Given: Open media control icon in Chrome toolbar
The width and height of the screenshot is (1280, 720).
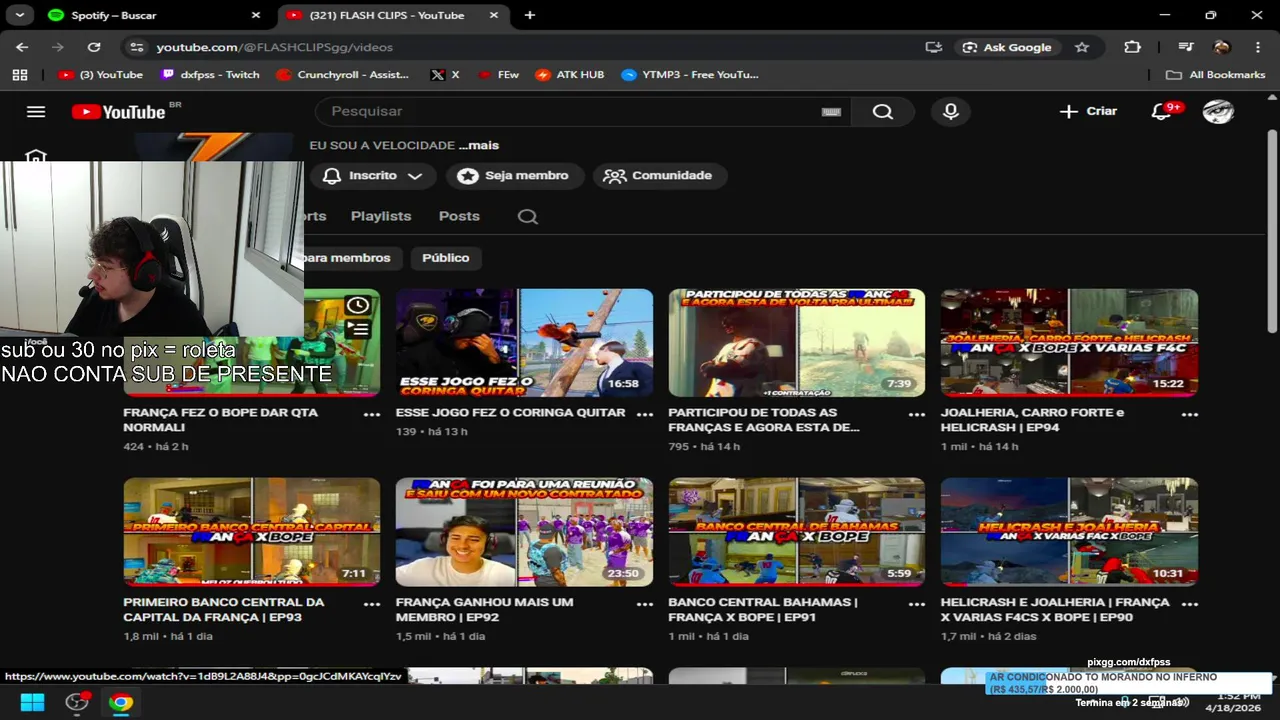Looking at the screenshot, I should pos(1186,47).
